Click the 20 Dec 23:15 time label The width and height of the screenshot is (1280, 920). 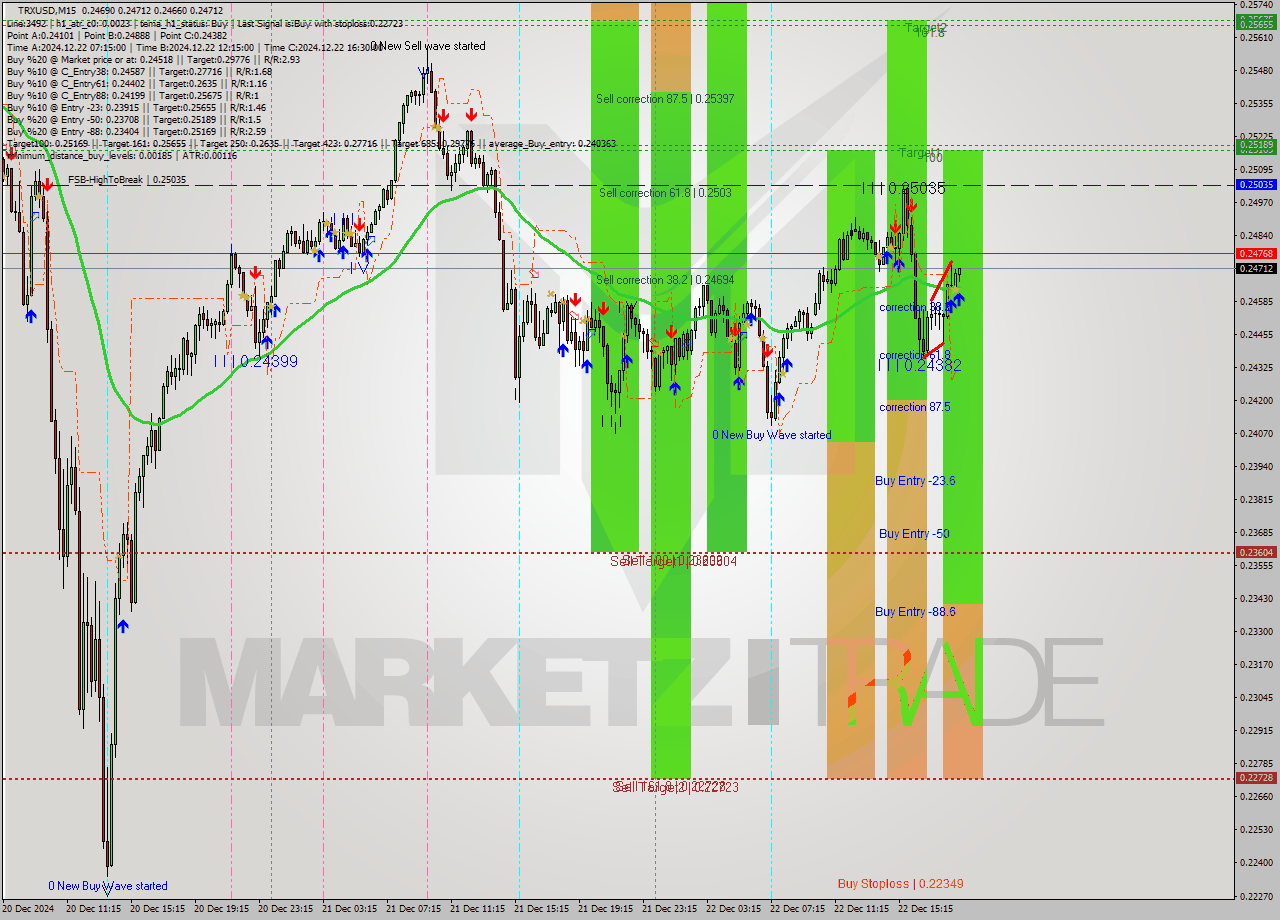click(x=285, y=909)
